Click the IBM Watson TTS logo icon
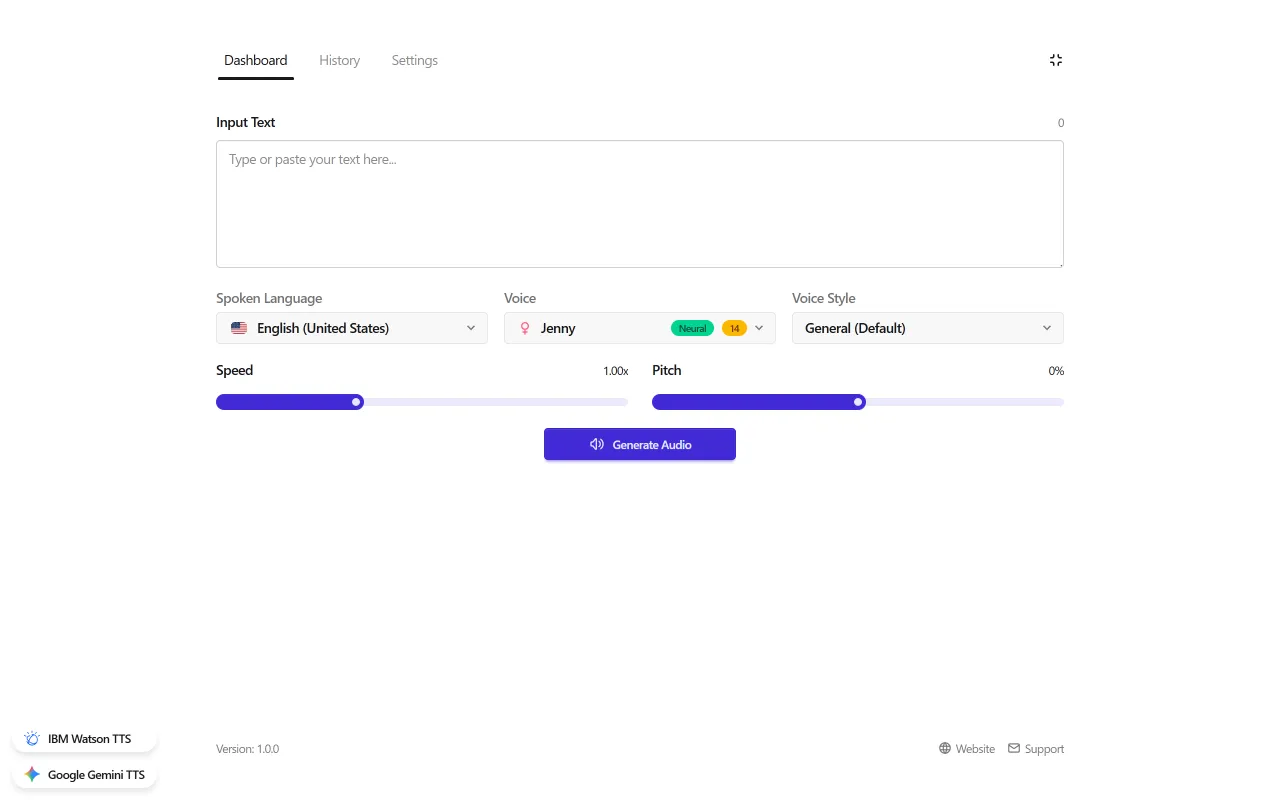This screenshot has width=1280, height=800. [x=32, y=739]
